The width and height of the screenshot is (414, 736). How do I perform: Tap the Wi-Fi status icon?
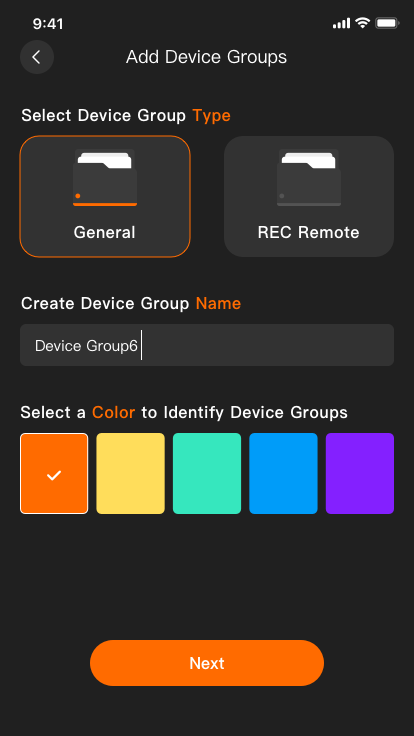[362, 23]
